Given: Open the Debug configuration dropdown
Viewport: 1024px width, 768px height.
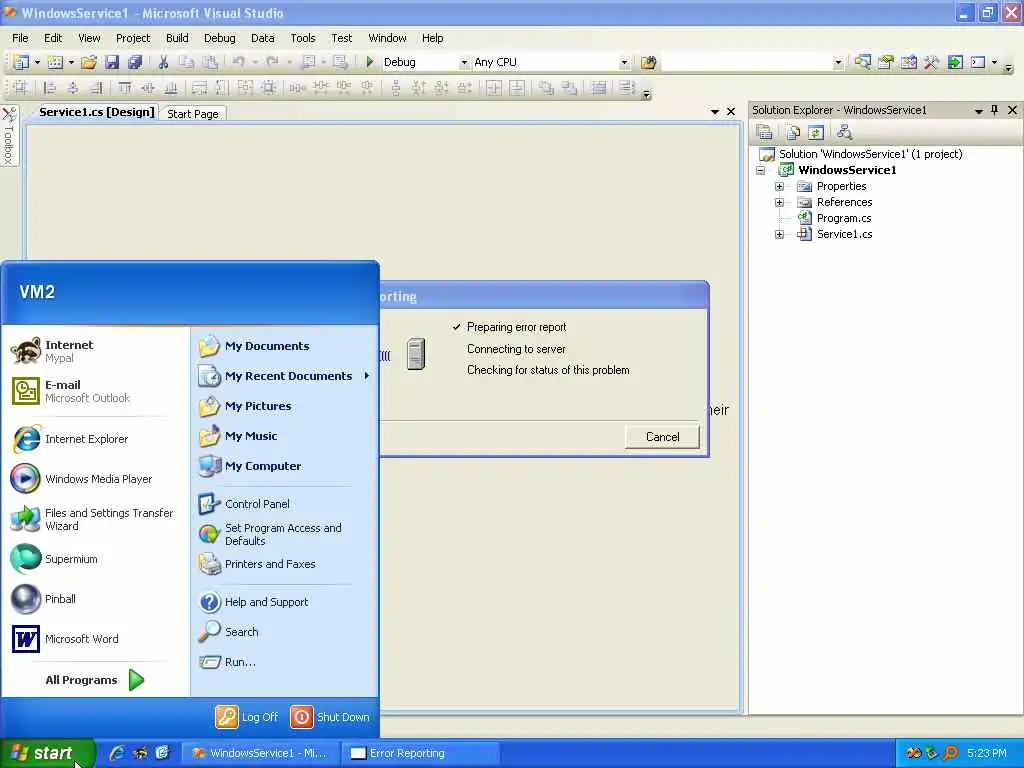Looking at the screenshot, I should point(464,62).
